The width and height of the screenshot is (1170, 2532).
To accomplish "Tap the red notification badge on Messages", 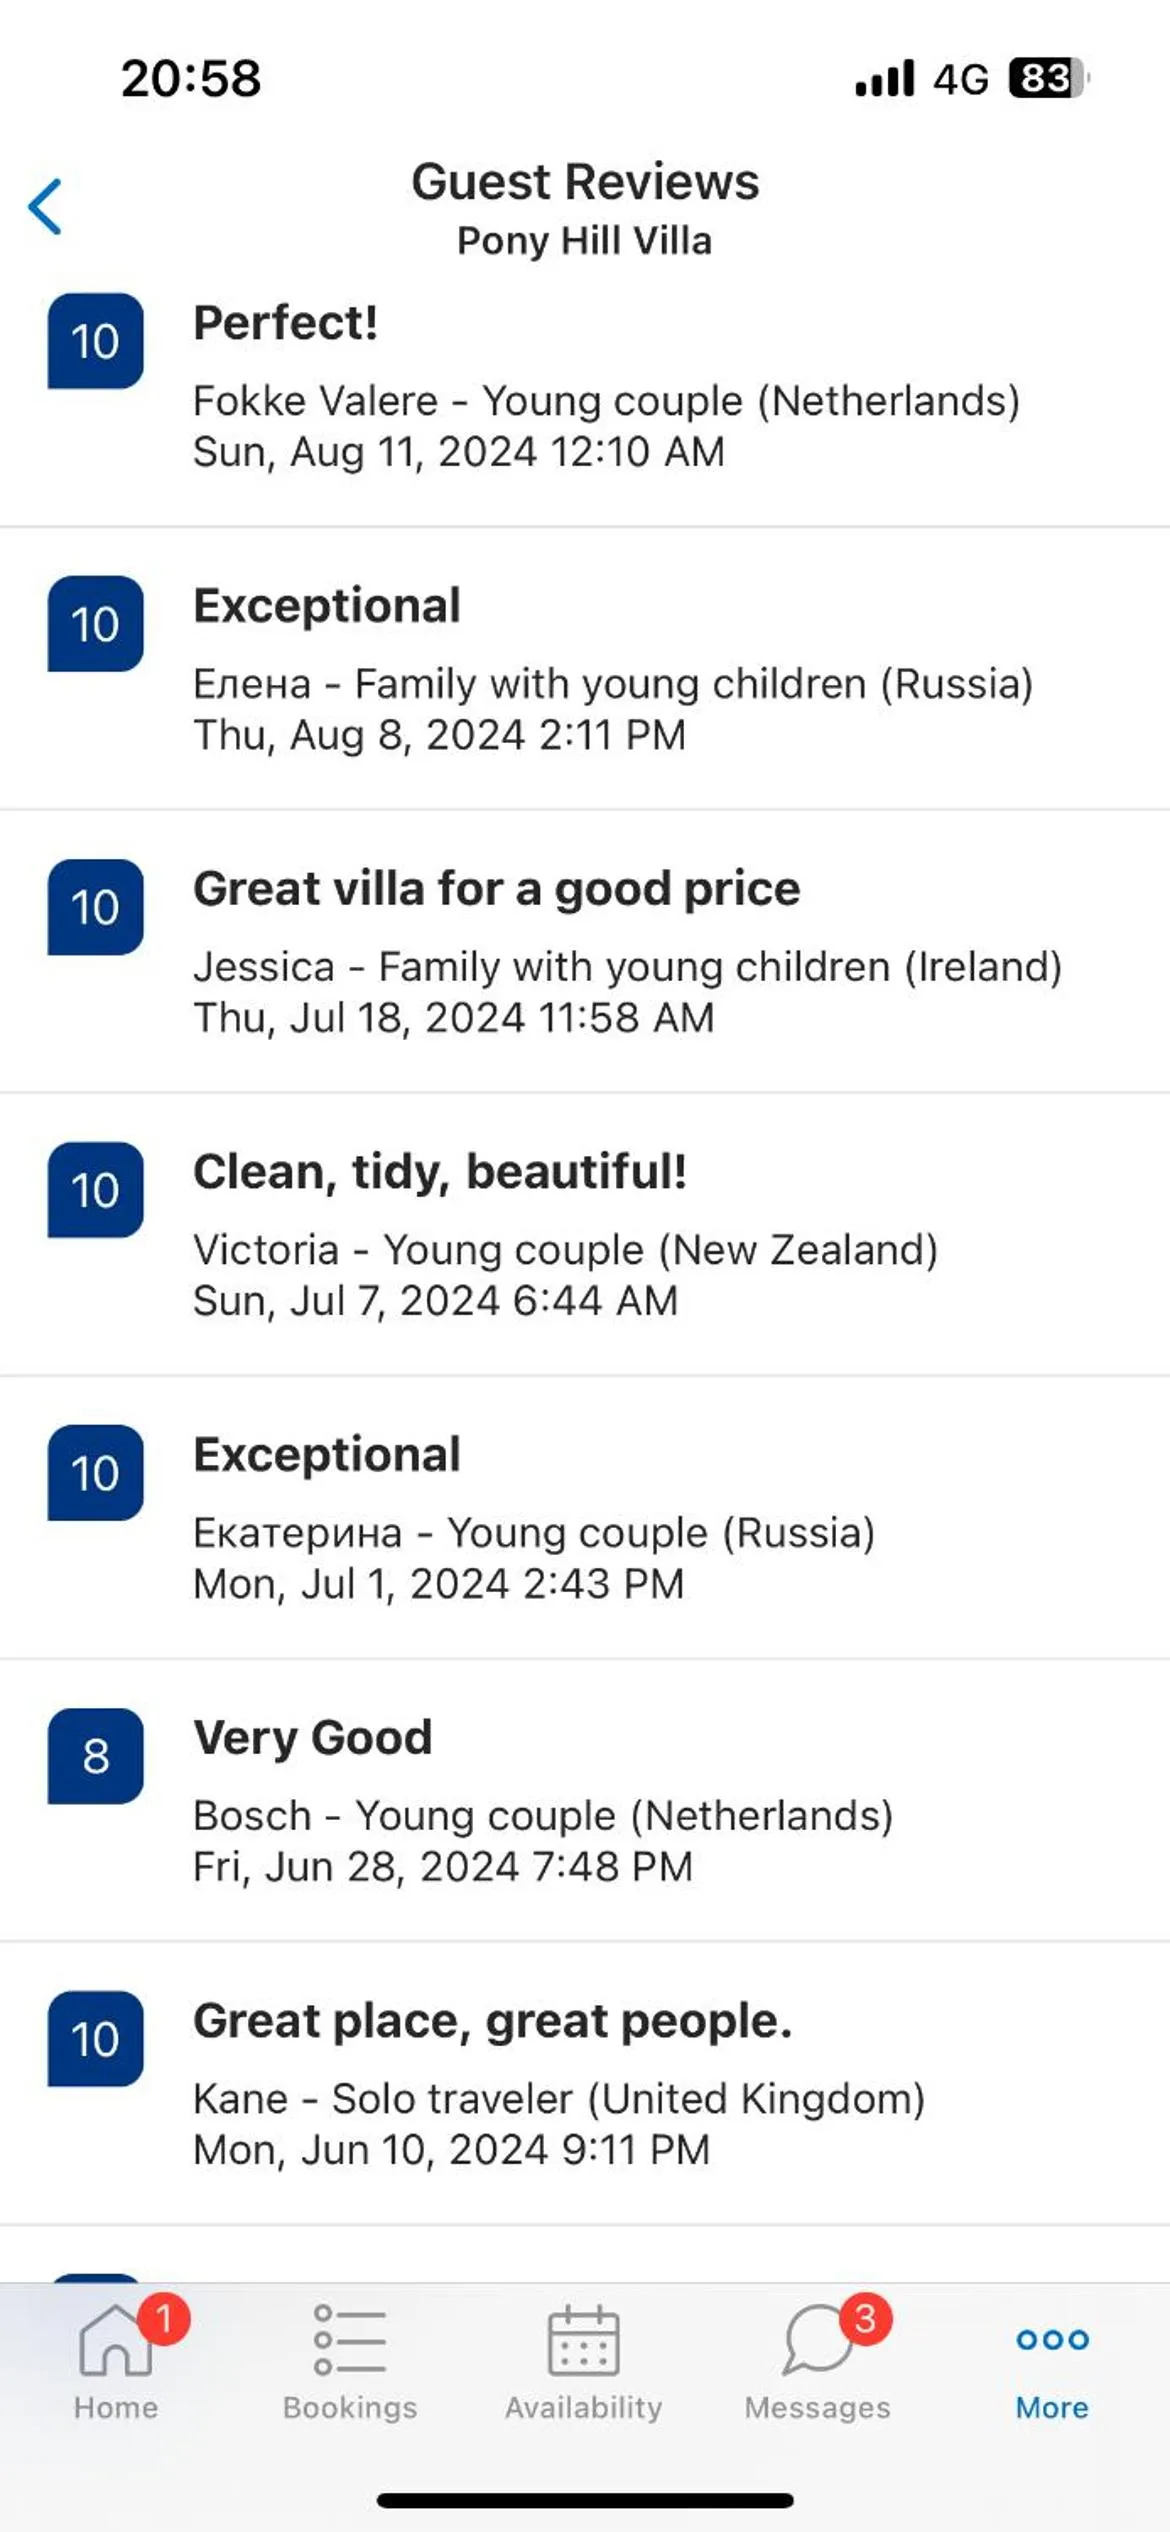I will tap(865, 2318).
